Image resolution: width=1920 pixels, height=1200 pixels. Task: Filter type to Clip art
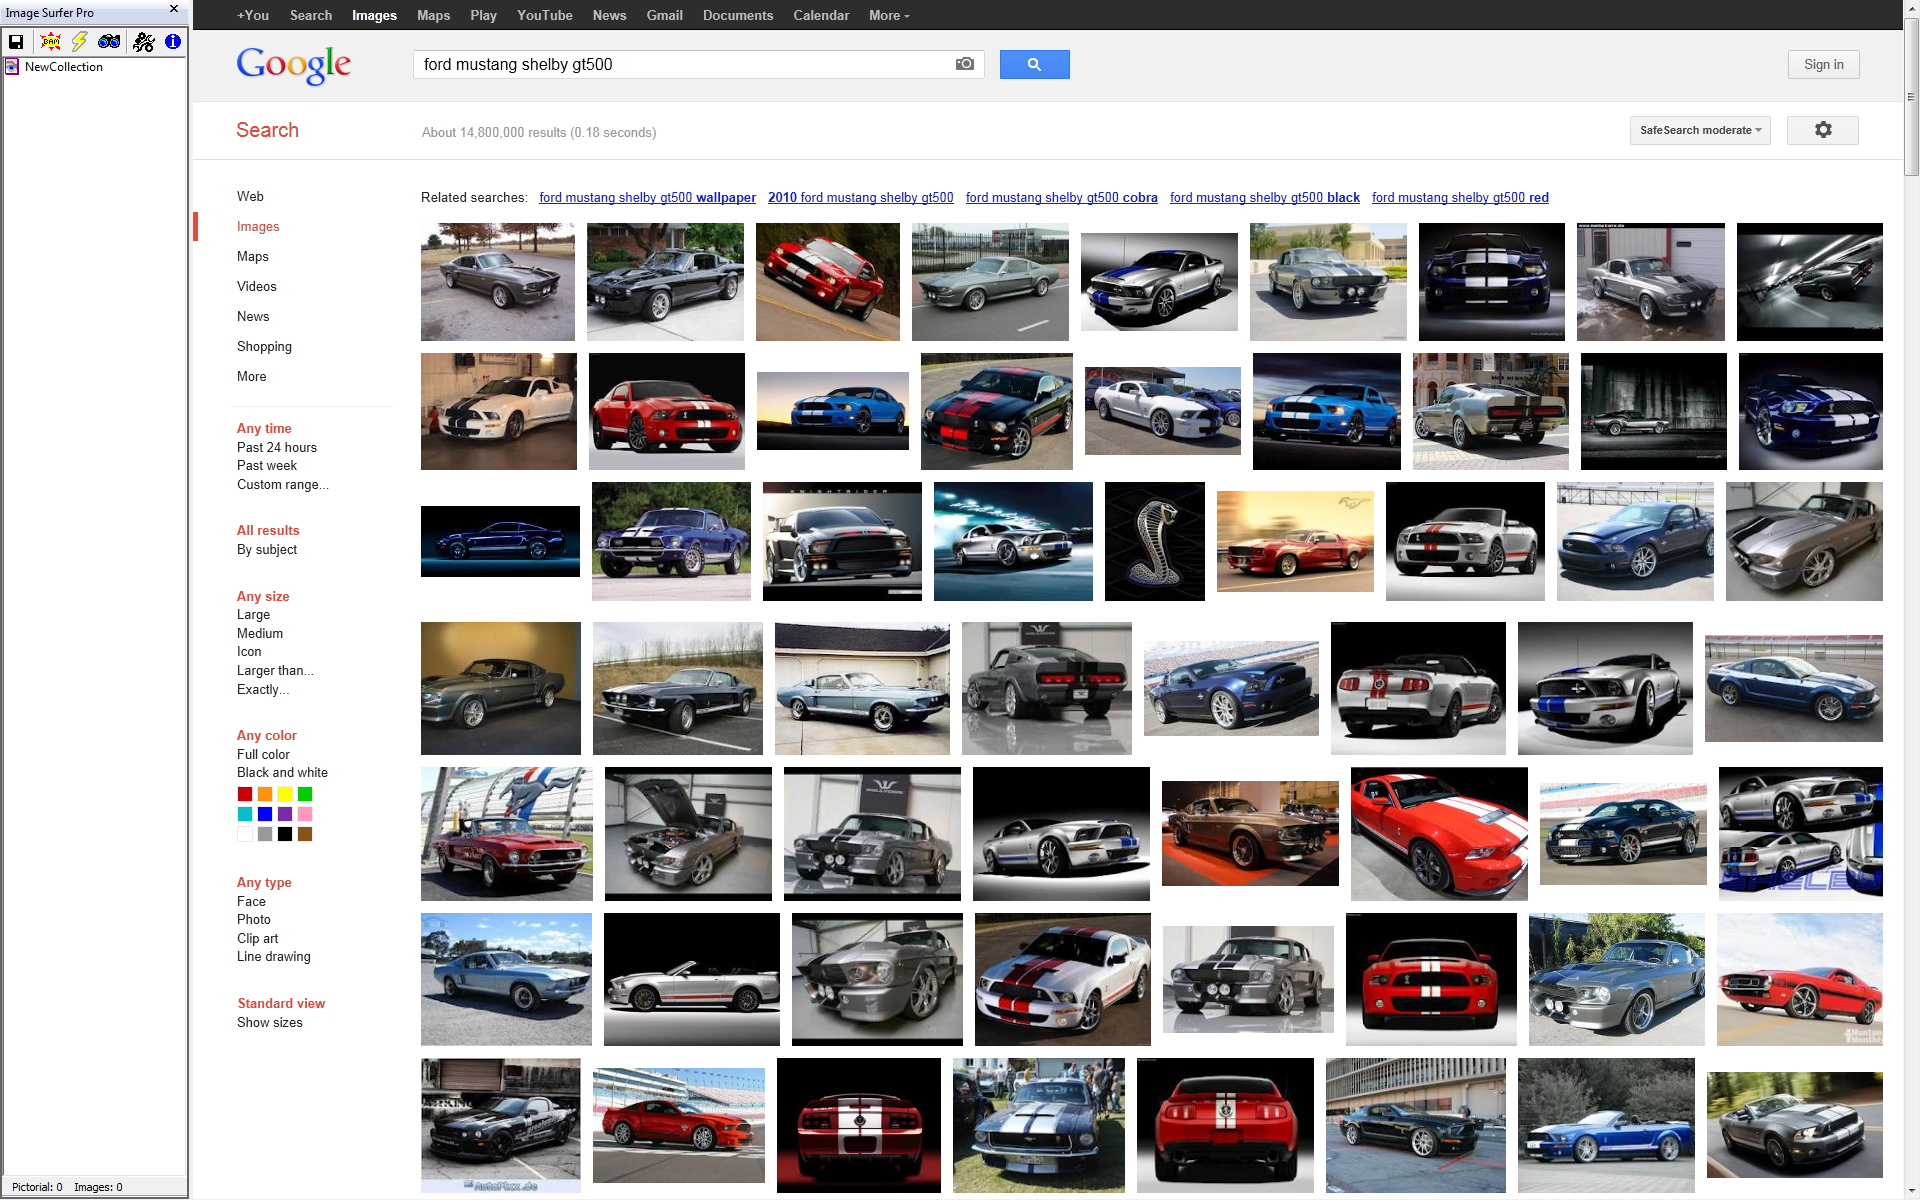point(257,938)
